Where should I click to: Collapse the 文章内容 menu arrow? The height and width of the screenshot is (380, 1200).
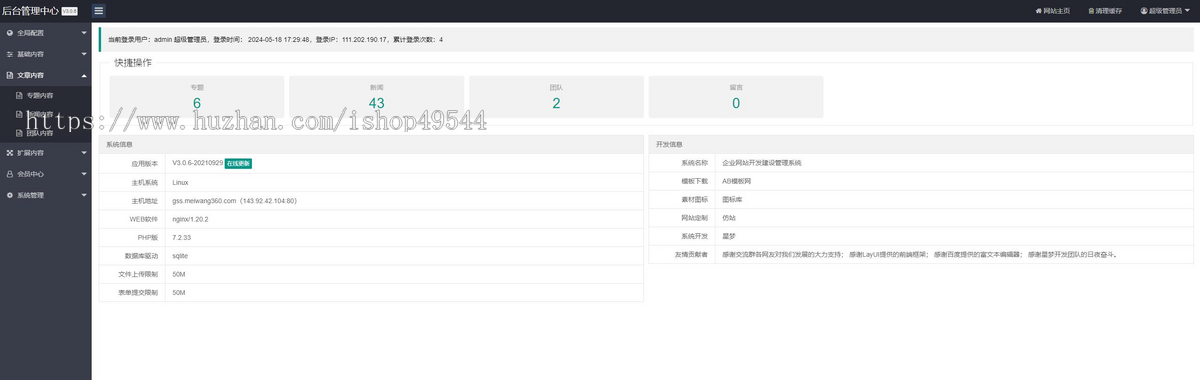pyautogui.click(x=84, y=75)
